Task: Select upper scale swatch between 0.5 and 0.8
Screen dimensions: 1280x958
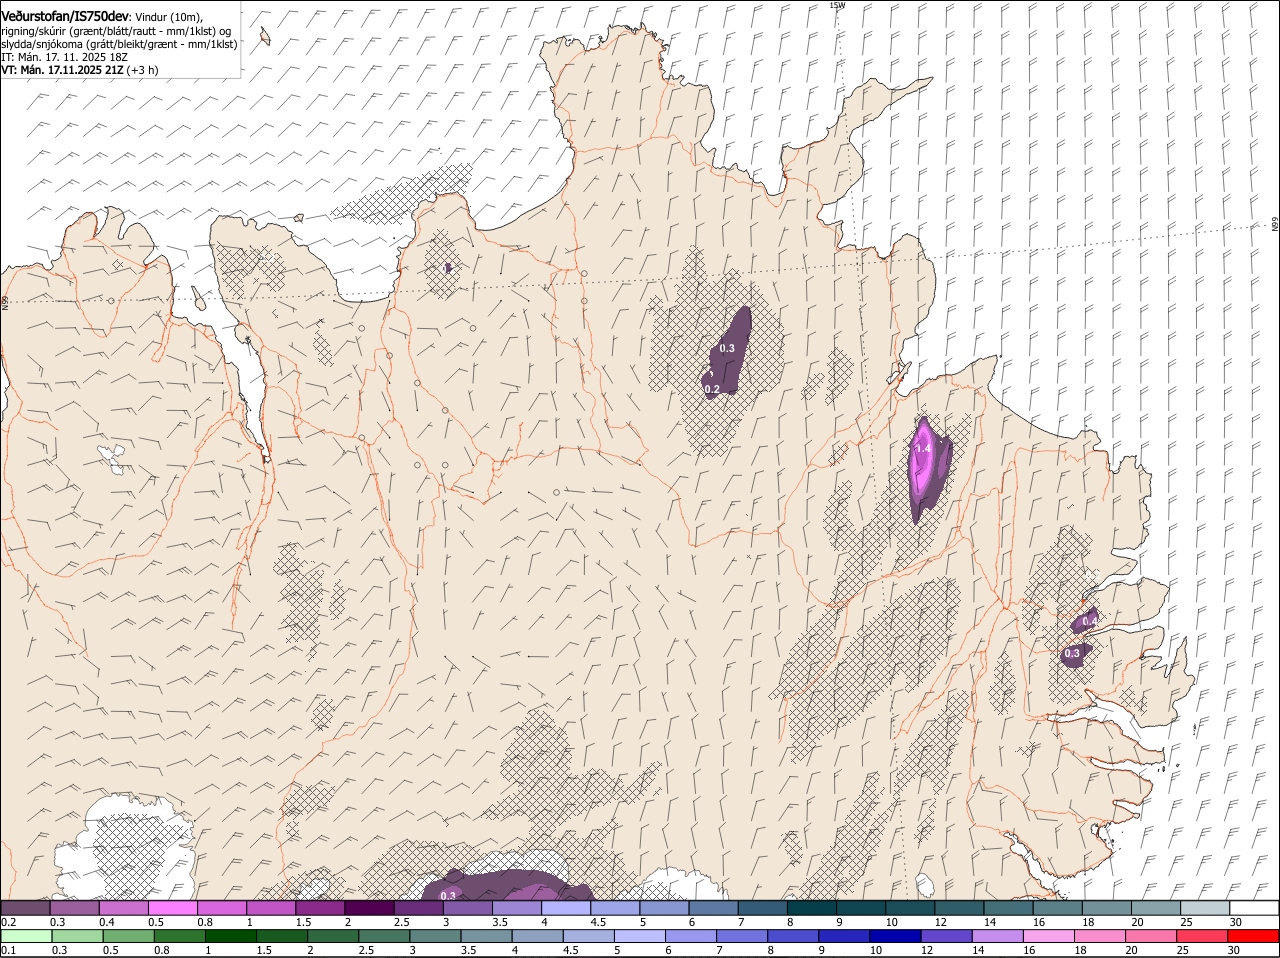Action: tap(173, 908)
